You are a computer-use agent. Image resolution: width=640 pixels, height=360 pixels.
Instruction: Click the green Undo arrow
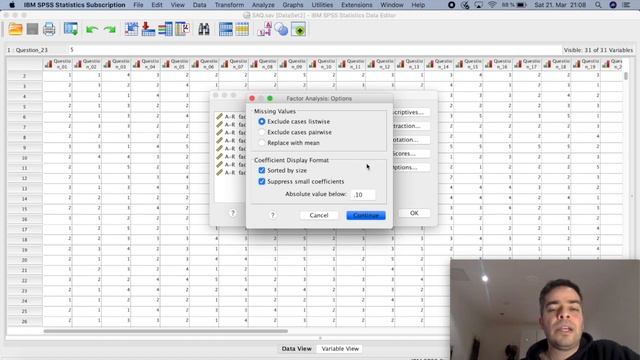click(92, 30)
